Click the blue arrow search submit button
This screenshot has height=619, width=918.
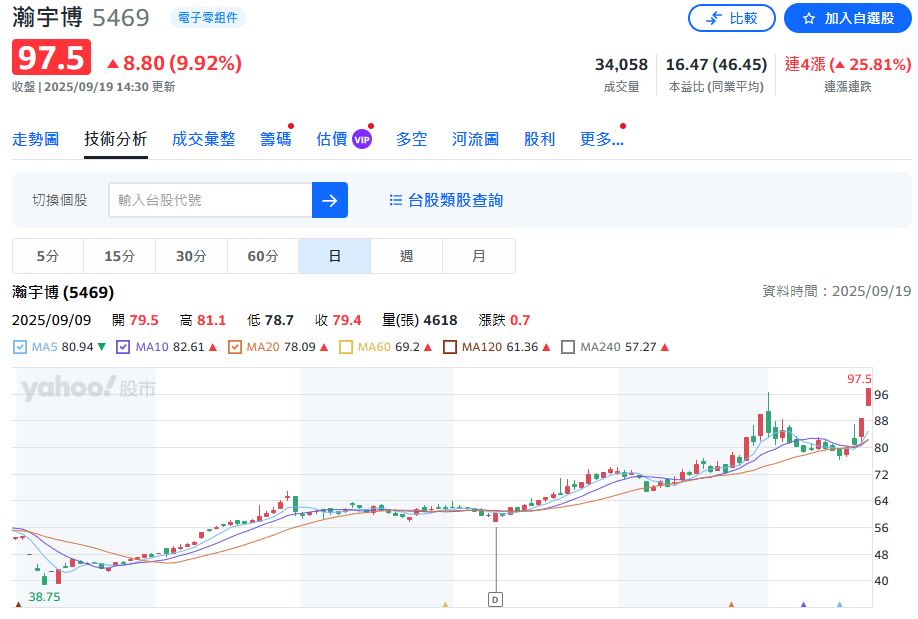[330, 200]
